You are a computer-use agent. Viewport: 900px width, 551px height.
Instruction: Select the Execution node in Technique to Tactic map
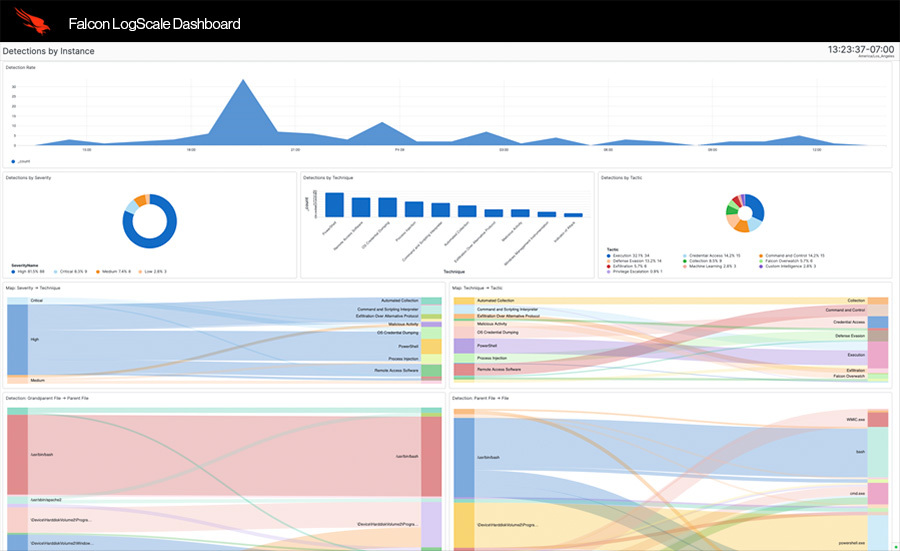(x=877, y=355)
